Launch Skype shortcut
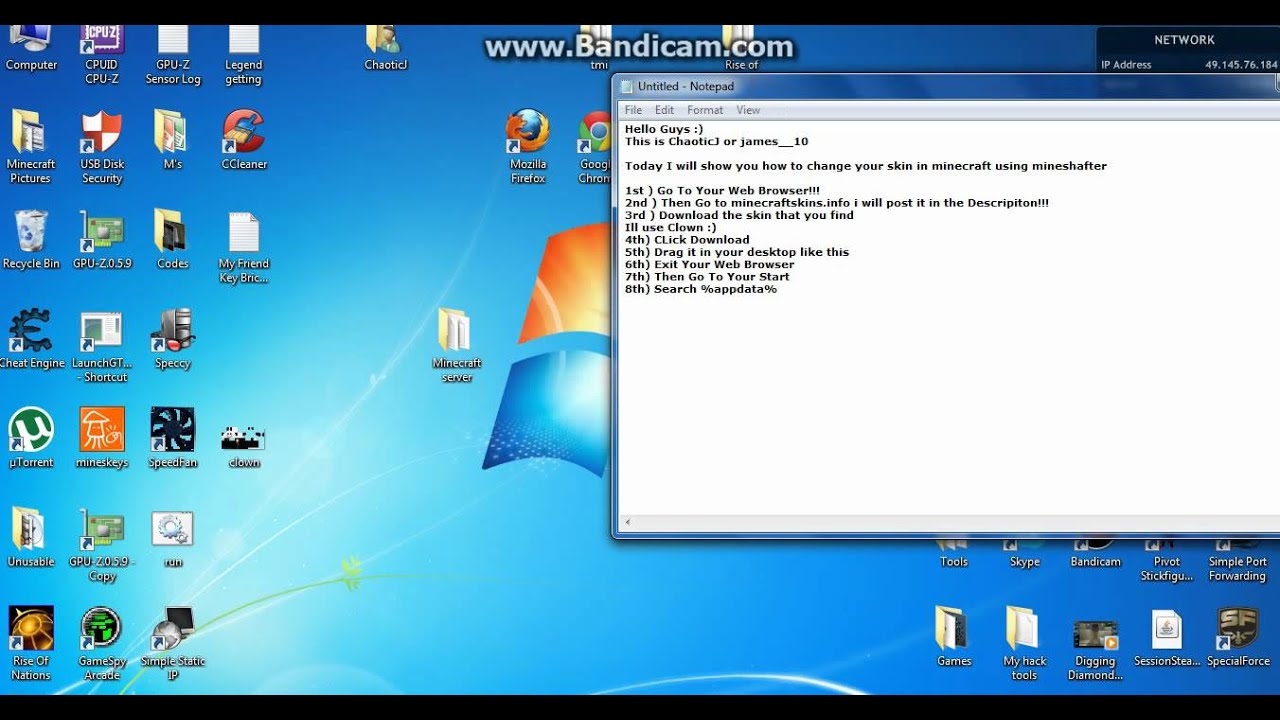Viewport: 1280px width, 720px height. click(x=1024, y=554)
